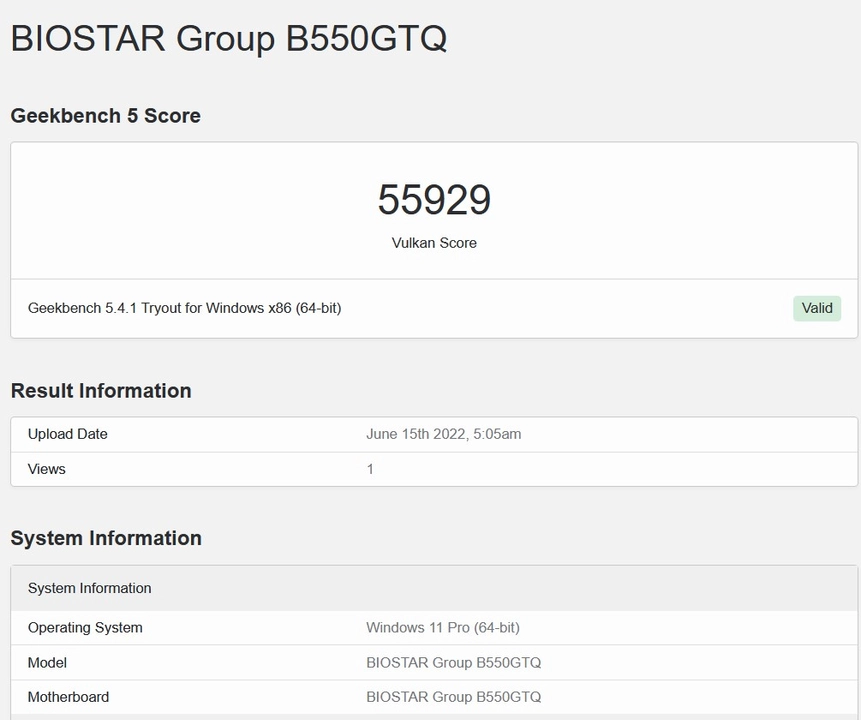Select the 55929 score value
This screenshot has width=861, height=720.
434,199
